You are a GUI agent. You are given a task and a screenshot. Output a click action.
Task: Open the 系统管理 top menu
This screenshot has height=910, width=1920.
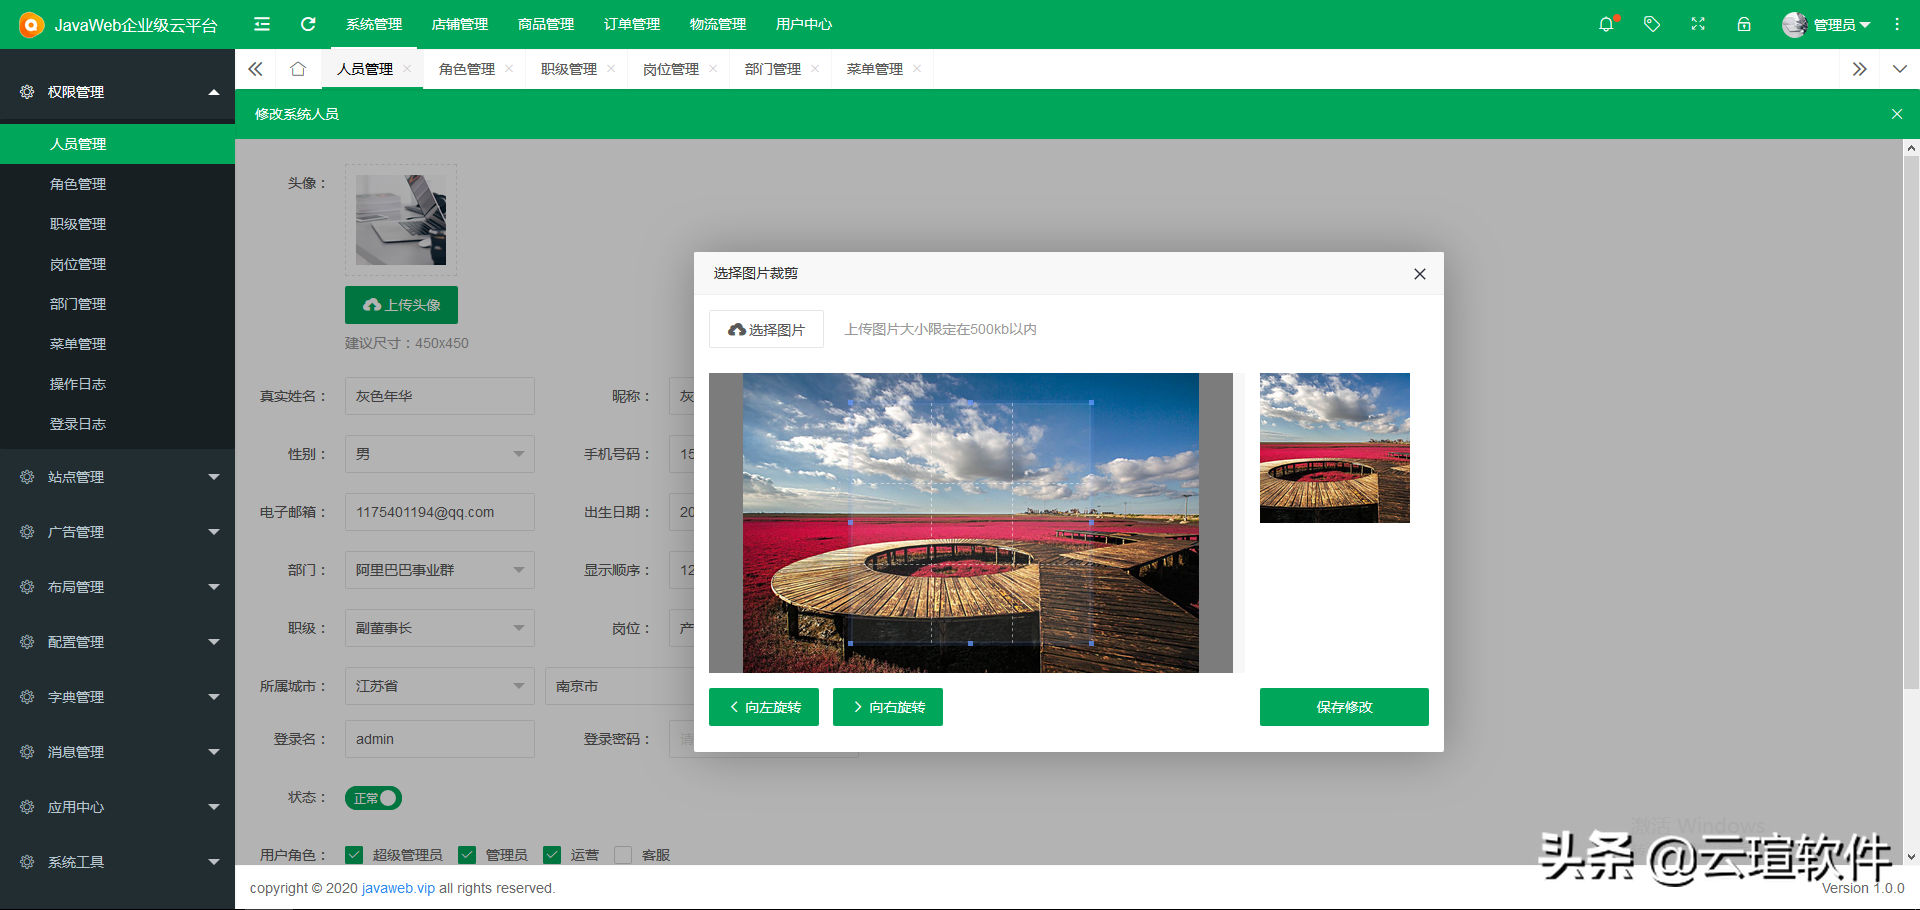point(374,24)
